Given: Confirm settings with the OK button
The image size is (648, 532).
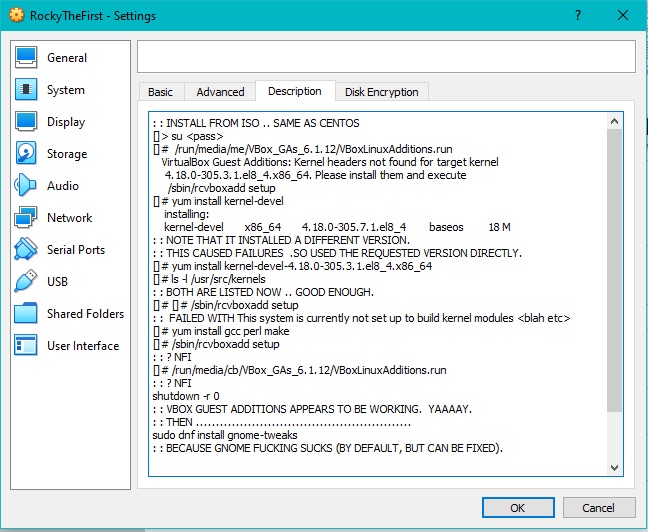Looking at the screenshot, I should (518, 508).
